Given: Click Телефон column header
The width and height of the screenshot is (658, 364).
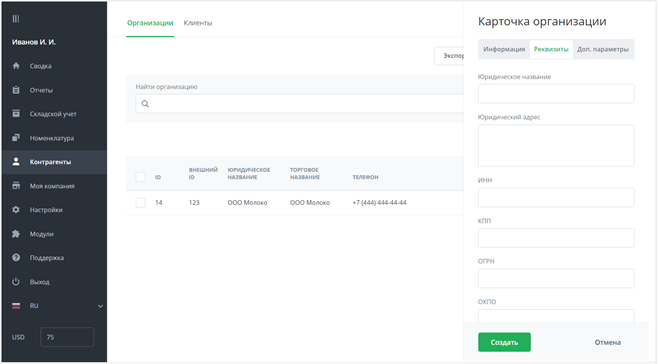Looking at the screenshot, I should click(x=365, y=177).
